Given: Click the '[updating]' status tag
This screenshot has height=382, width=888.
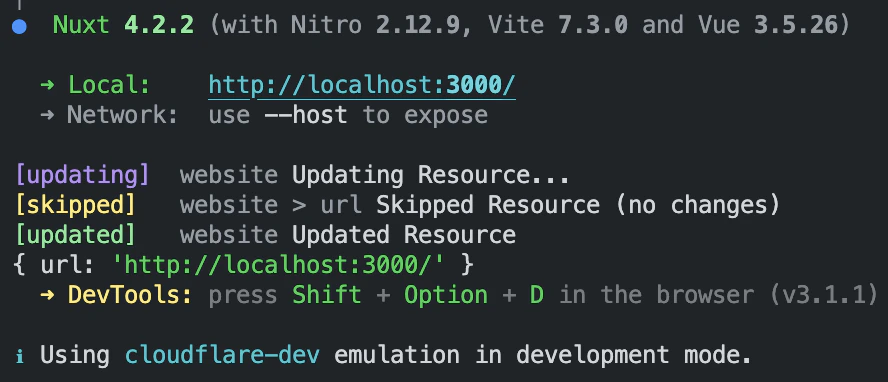Looking at the screenshot, I should [x=82, y=175].
